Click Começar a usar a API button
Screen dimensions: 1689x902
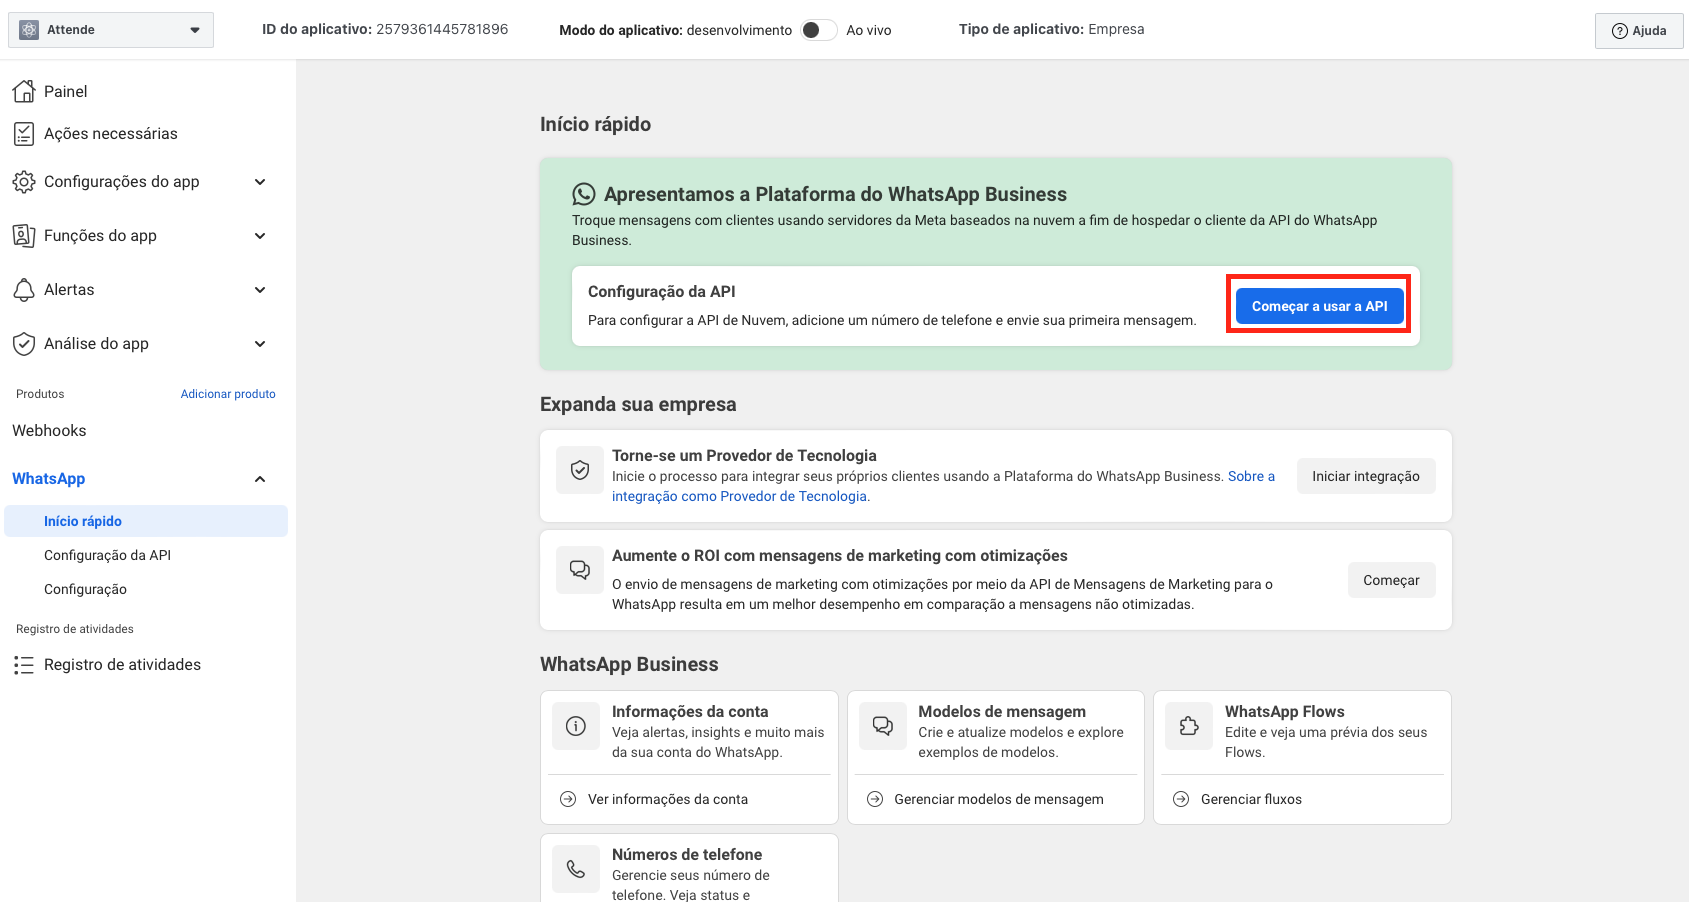(1319, 306)
